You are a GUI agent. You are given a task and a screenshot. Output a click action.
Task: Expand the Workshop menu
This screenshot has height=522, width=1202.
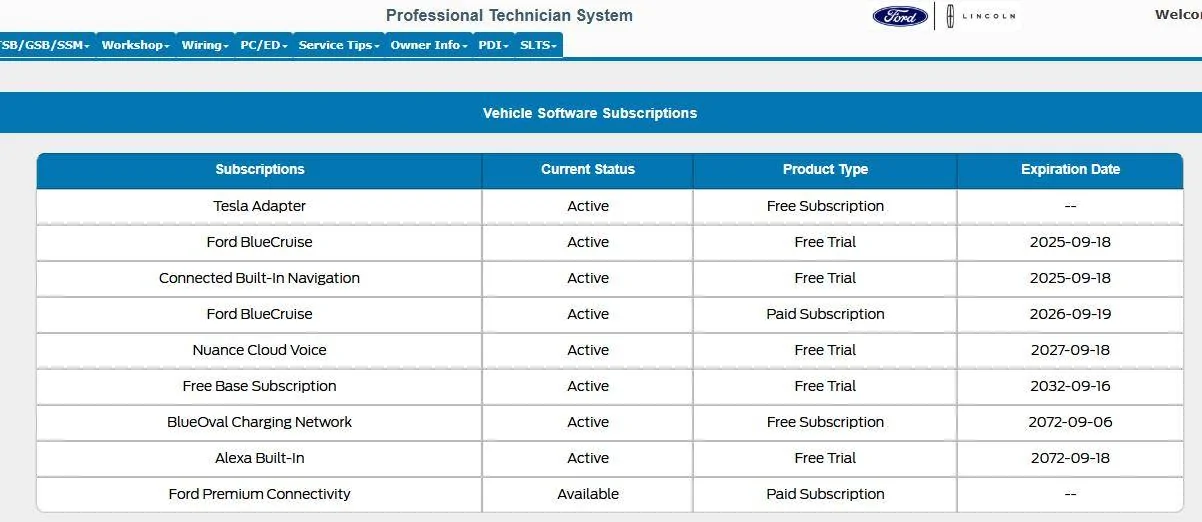pyautogui.click(x=135, y=45)
